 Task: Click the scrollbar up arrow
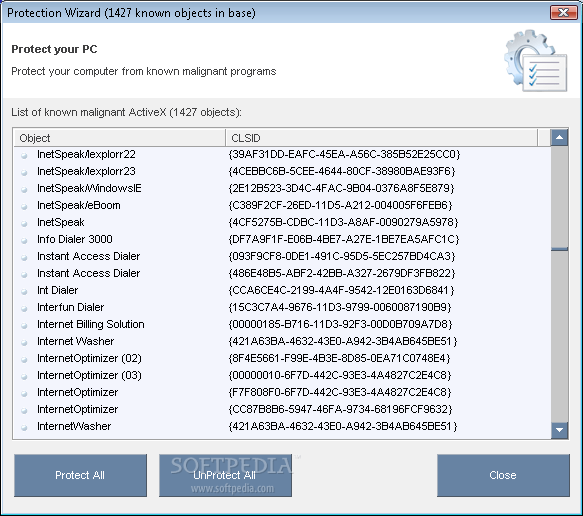coord(559,138)
